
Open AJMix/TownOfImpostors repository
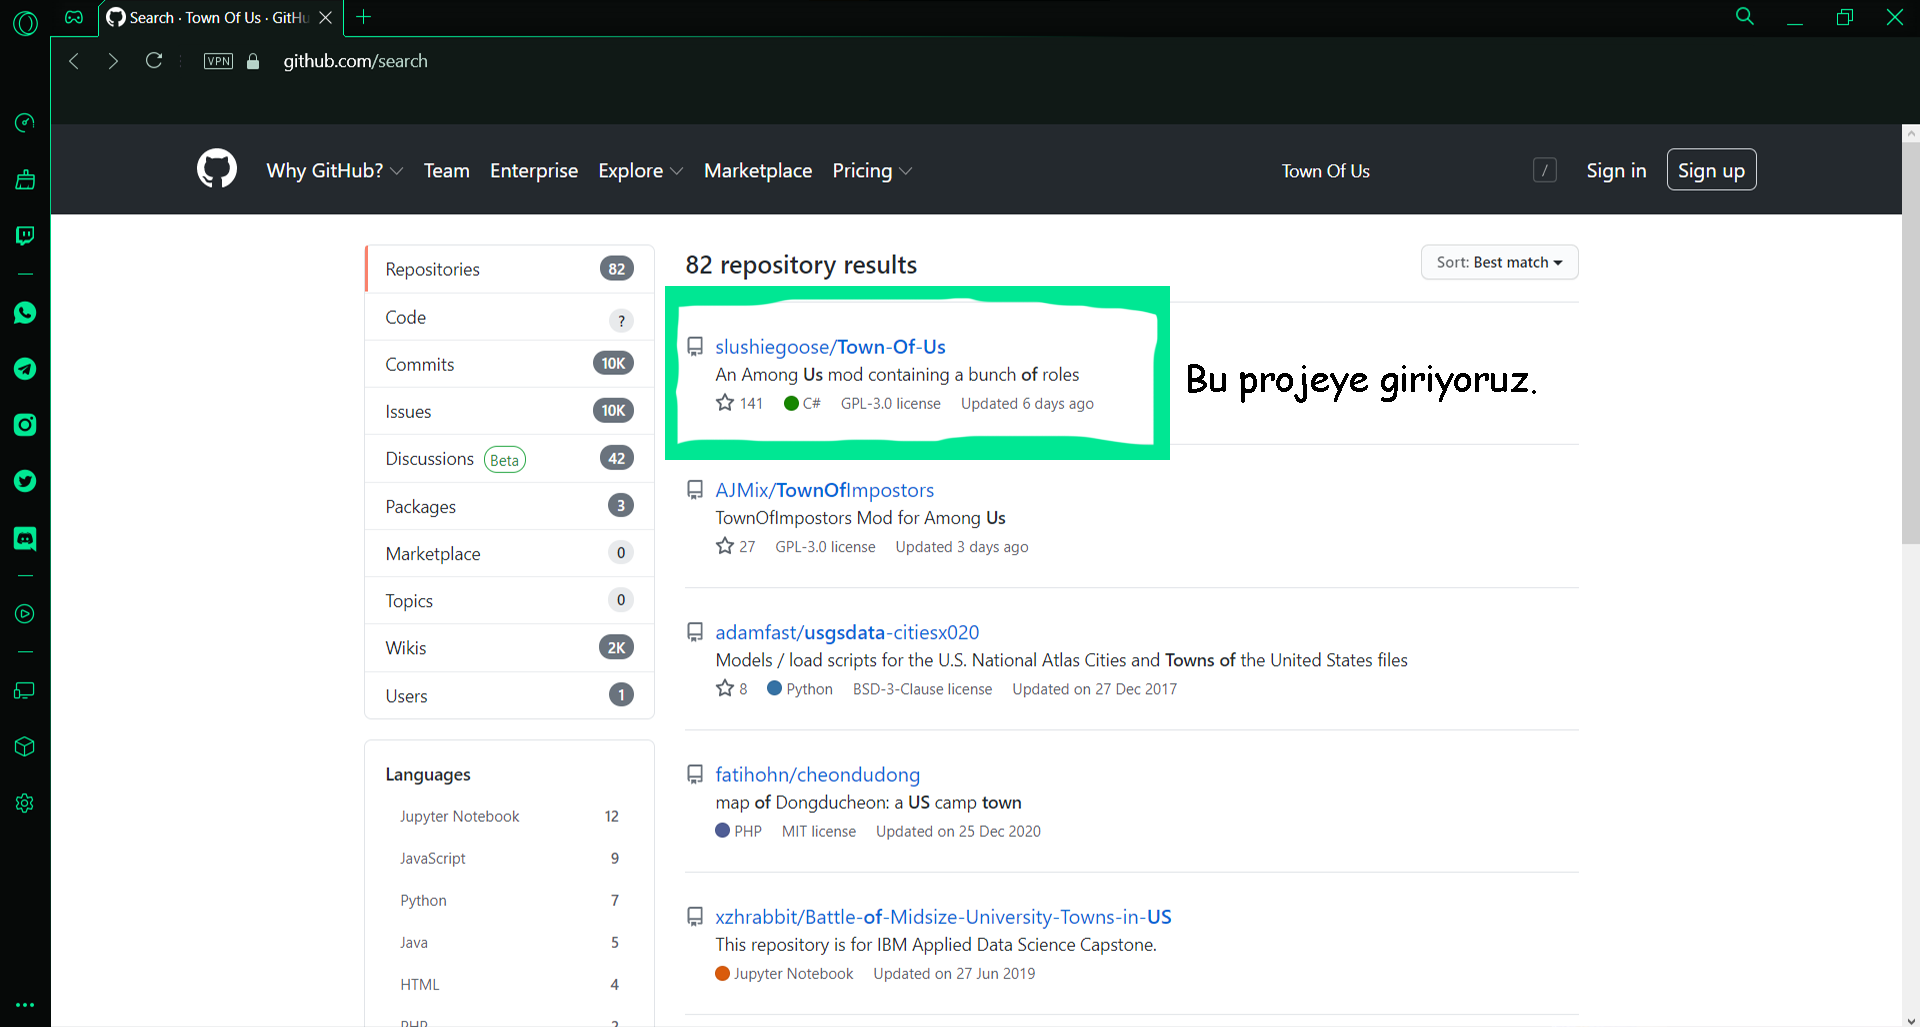(x=824, y=490)
